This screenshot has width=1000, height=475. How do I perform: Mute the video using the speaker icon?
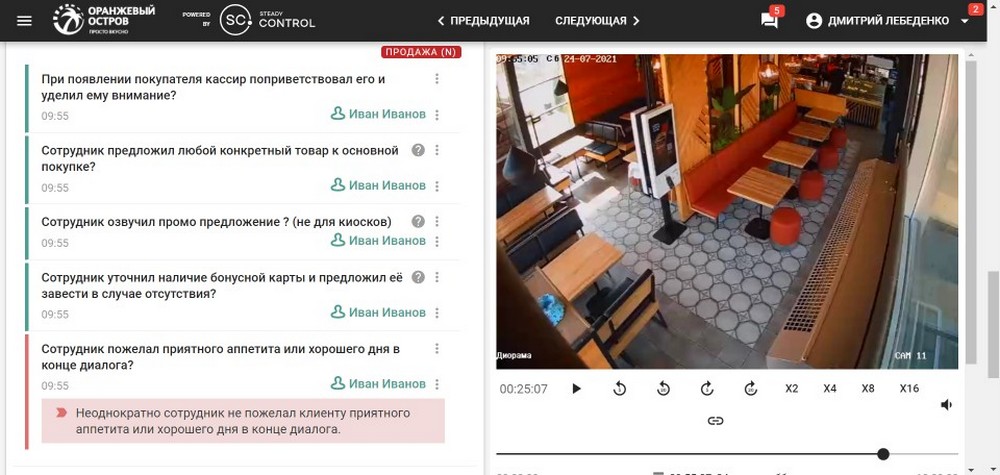click(946, 405)
